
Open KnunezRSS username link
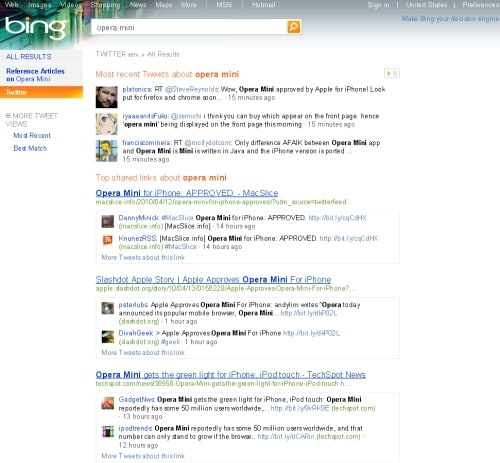point(138,238)
